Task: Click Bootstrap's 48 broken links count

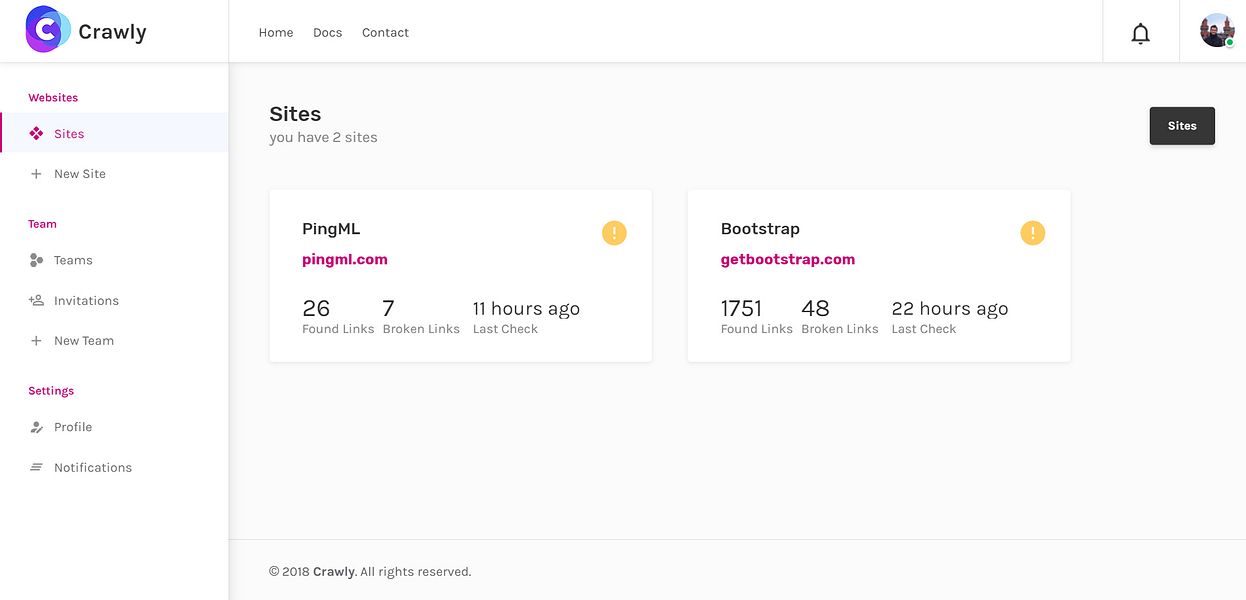Action: [815, 309]
